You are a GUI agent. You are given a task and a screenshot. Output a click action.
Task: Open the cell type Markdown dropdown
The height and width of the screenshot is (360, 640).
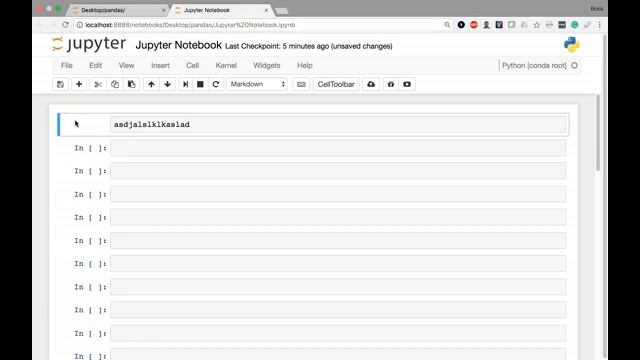[x=257, y=84]
